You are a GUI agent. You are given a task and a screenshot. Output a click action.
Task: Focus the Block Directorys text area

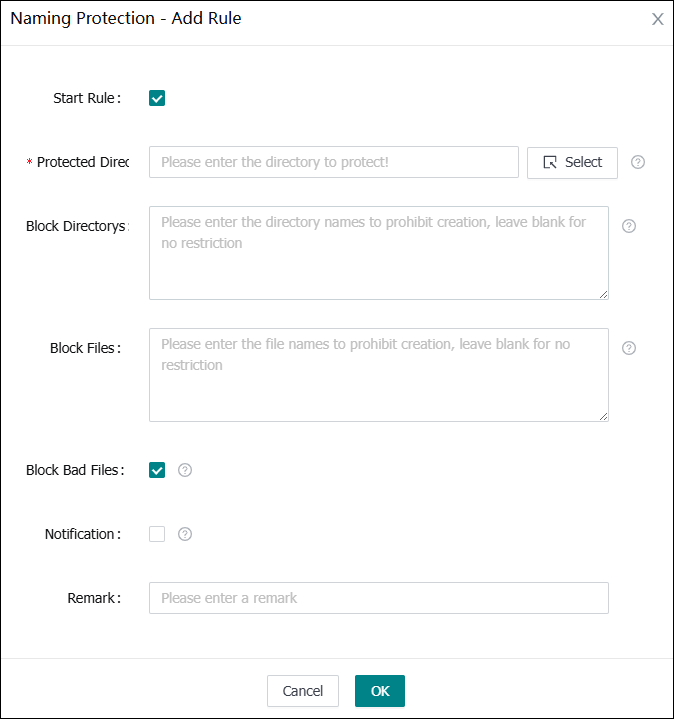(x=378, y=252)
